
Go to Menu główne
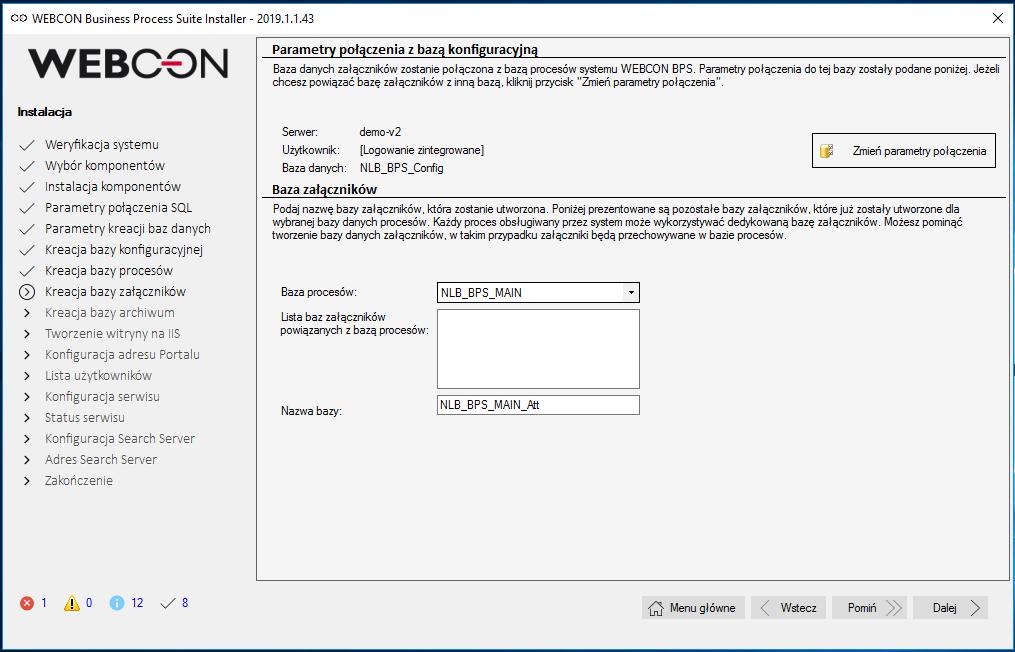(x=693, y=608)
